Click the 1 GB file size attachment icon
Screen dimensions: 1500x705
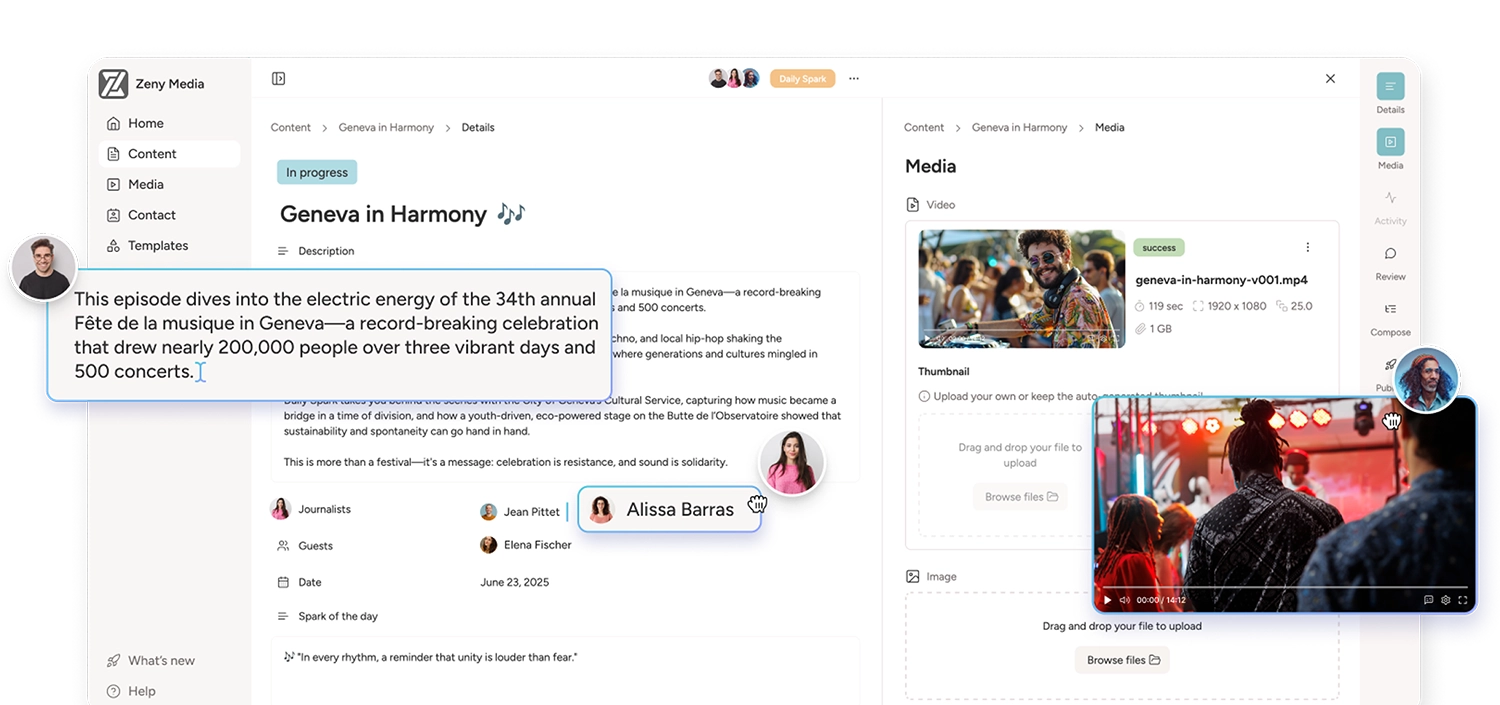click(1141, 329)
